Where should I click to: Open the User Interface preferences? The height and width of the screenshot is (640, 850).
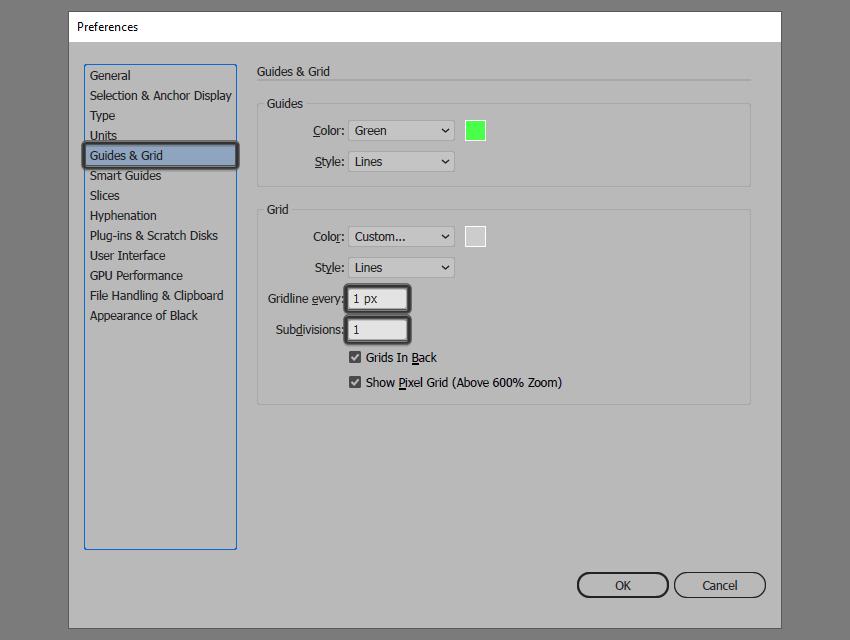coord(127,255)
